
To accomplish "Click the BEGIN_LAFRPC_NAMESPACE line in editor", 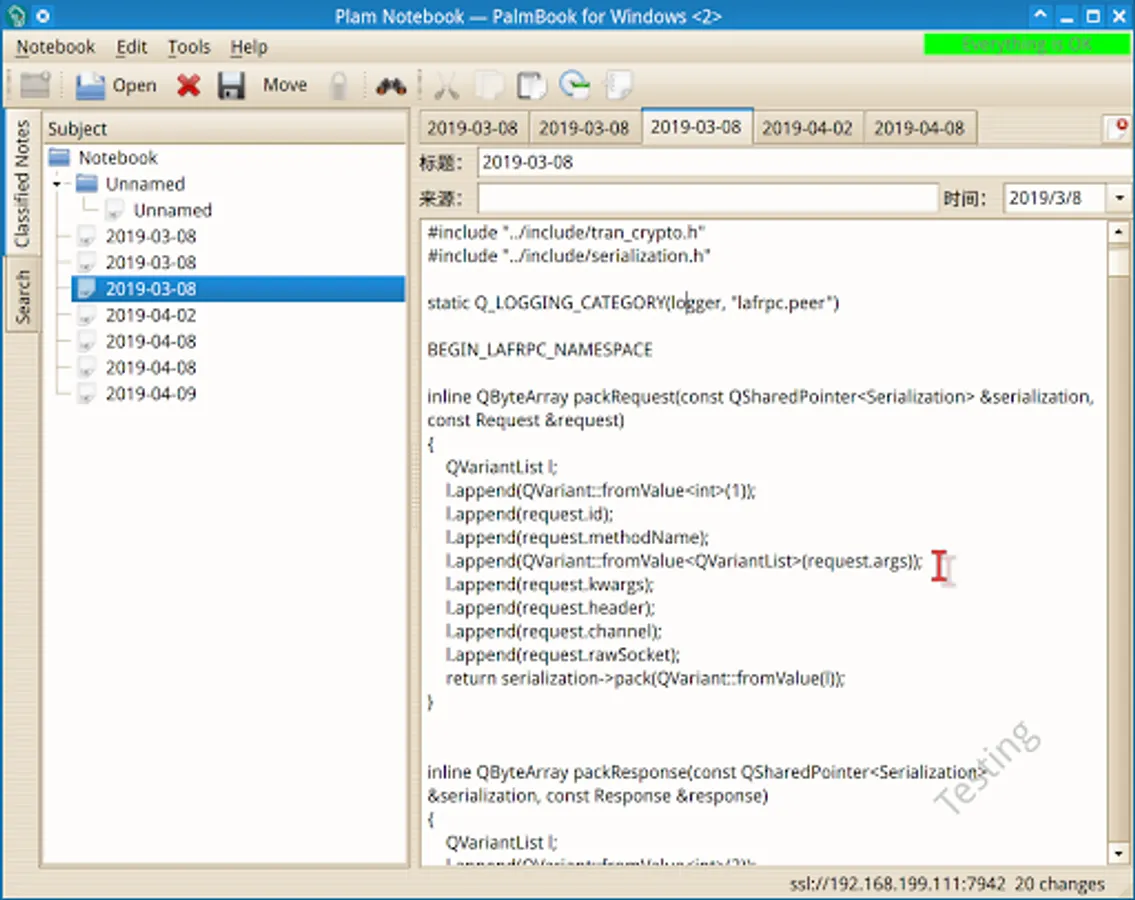I will (540, 350).
